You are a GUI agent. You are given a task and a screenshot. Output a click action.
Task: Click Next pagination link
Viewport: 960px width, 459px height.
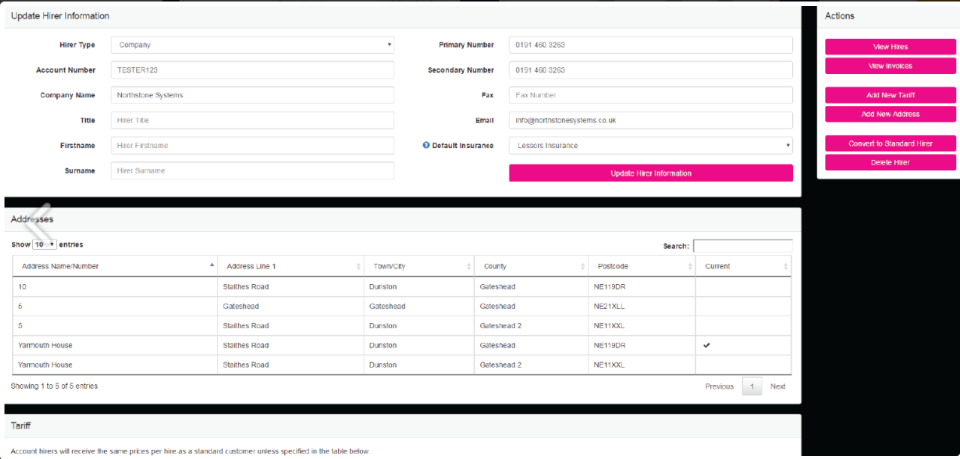778,386
